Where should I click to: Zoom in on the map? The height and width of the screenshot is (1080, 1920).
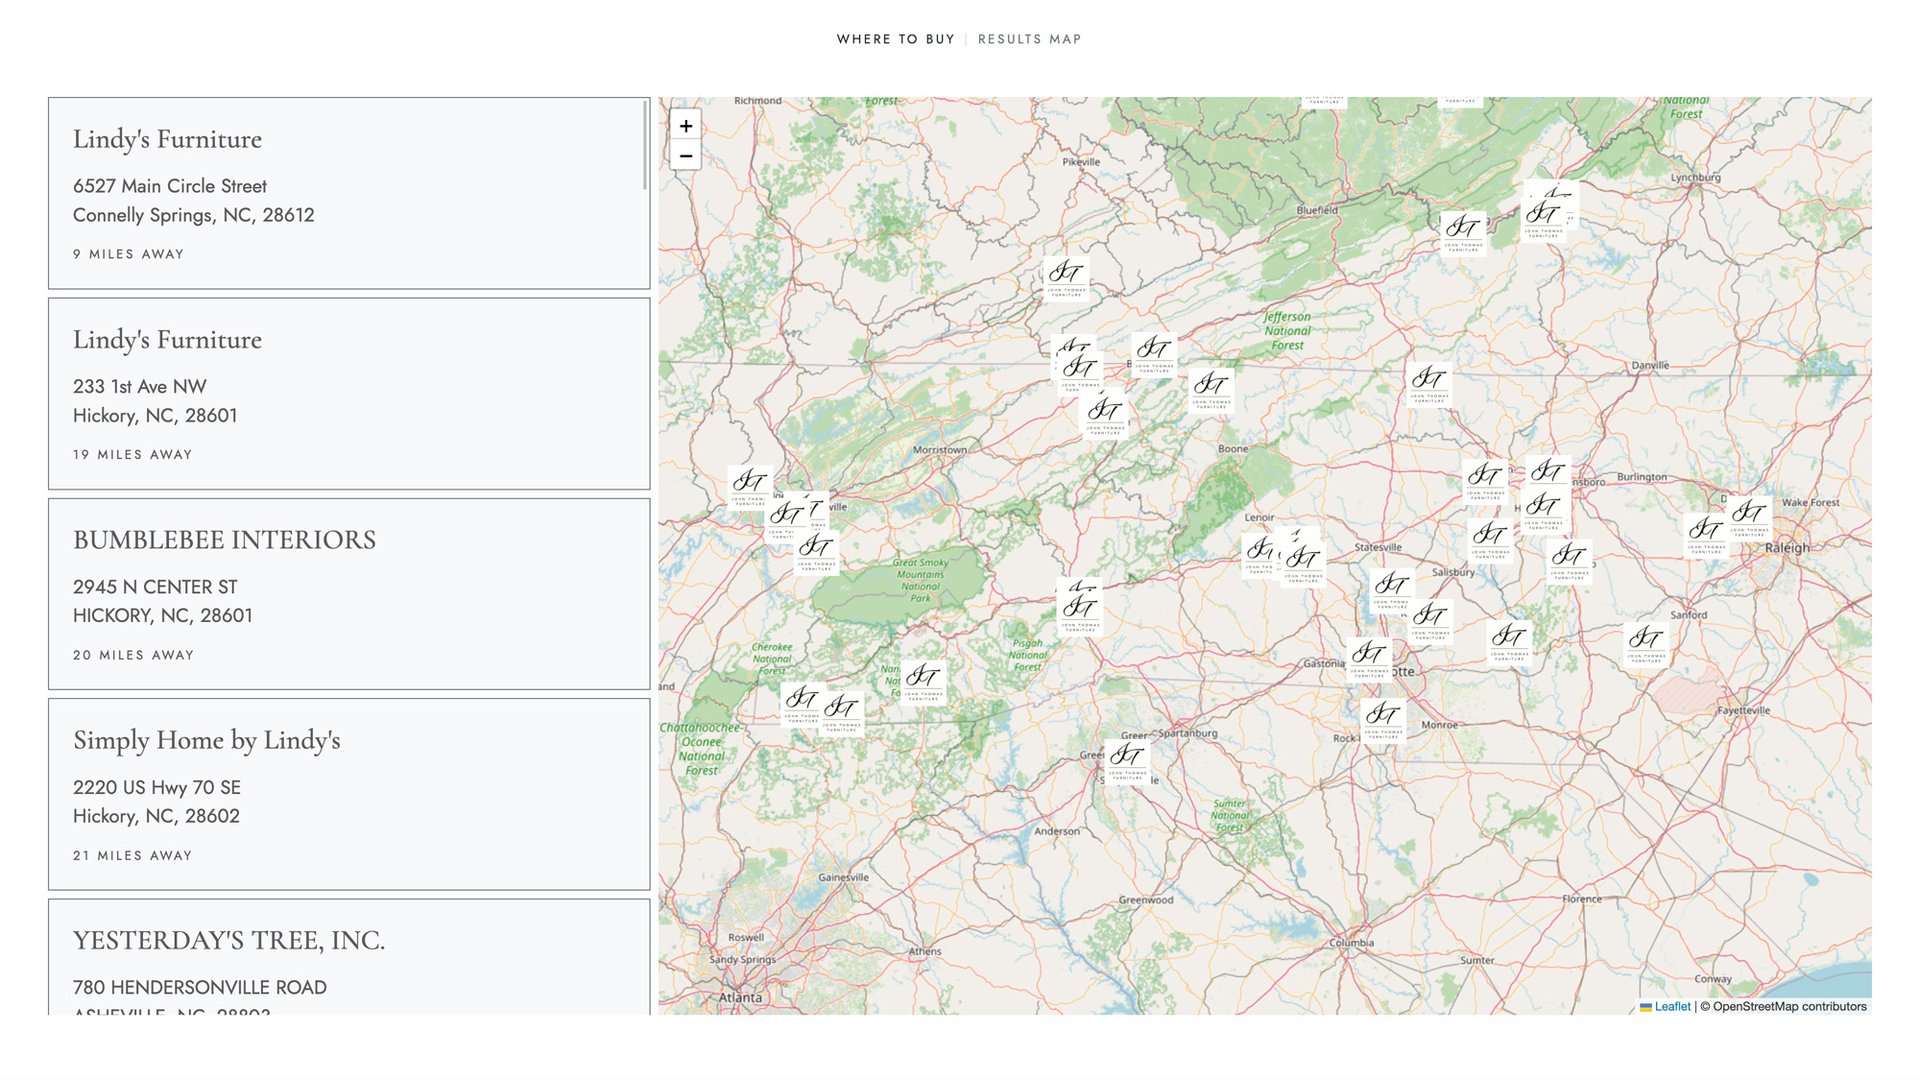point(686,126)
